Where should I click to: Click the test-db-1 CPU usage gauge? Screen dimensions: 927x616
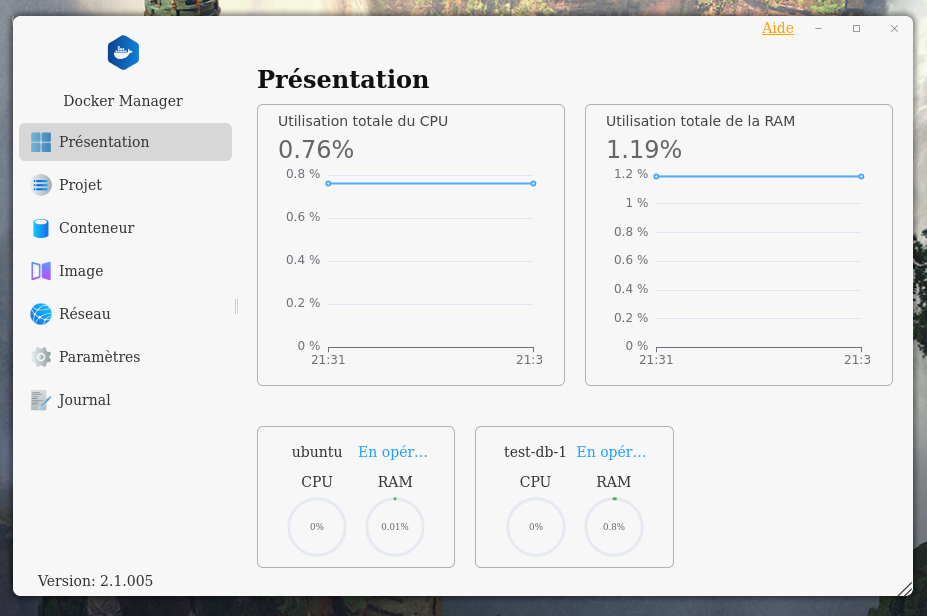click(536, 527)
